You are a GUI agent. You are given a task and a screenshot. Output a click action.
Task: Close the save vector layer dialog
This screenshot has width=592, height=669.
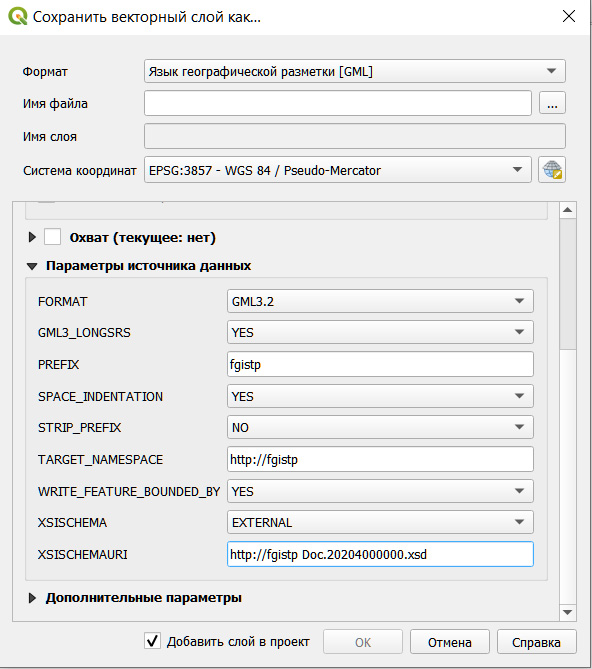(x=569, y=17)
